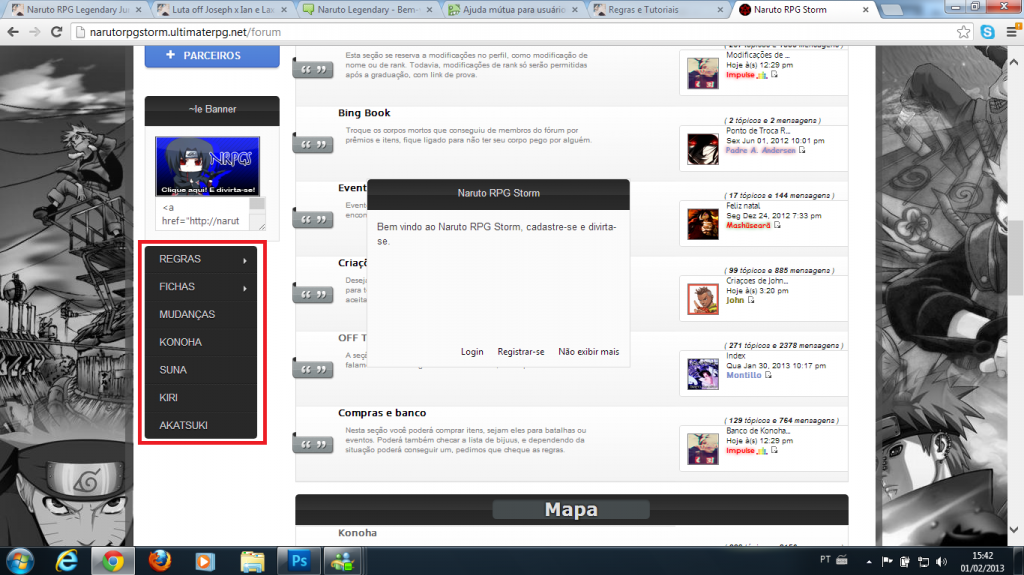Click the Montillo username link
This screenshot has width=1024, height=575.
tap(744, 375)
